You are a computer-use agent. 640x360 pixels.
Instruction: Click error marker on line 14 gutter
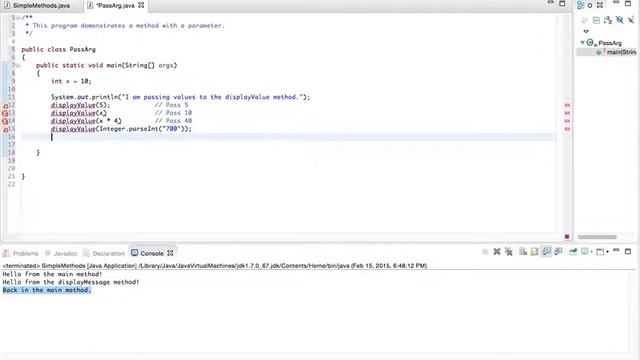[5, 121]
